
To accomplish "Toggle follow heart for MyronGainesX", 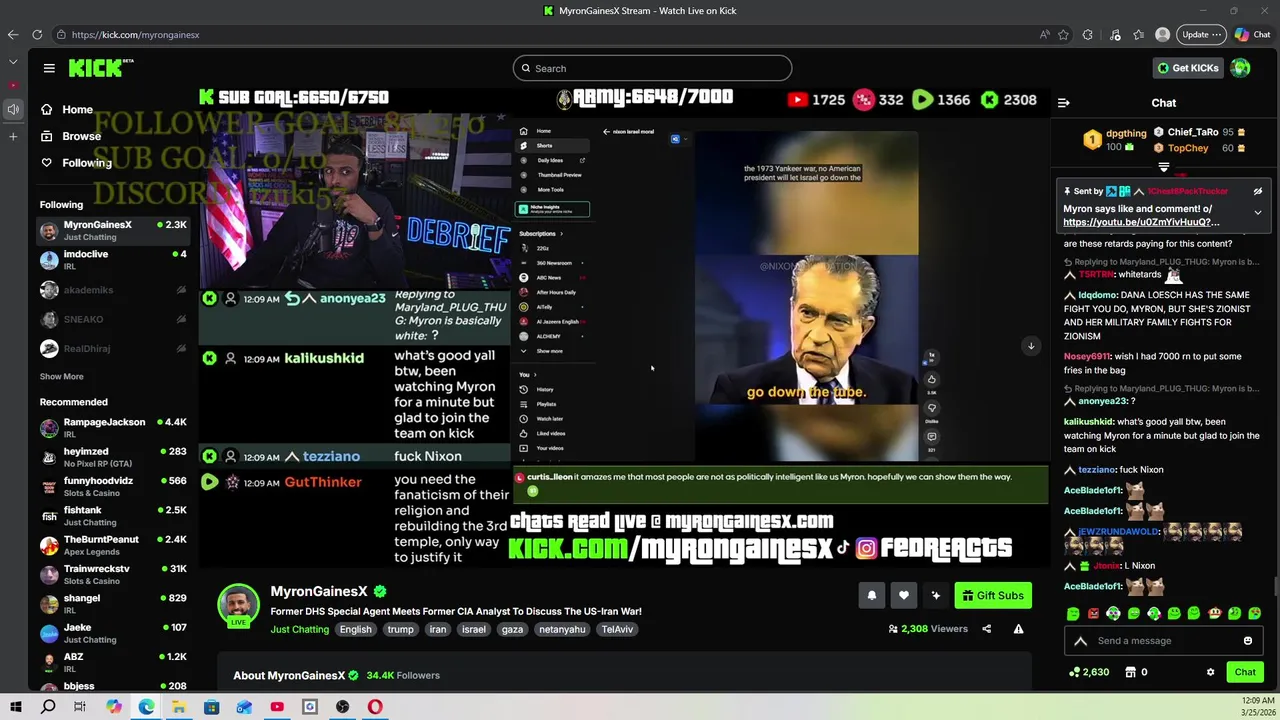I will (x=904, y=595).
